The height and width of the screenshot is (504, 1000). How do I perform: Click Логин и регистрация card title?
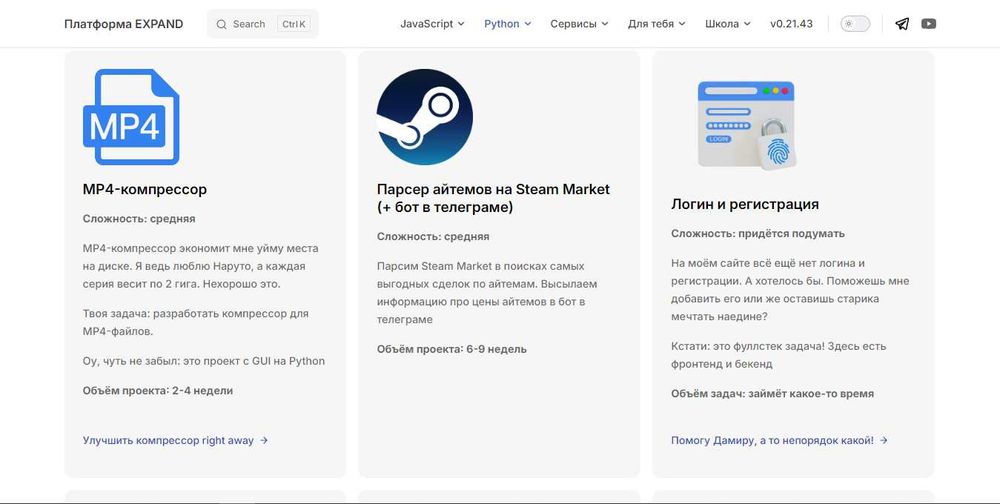(745, 204)
